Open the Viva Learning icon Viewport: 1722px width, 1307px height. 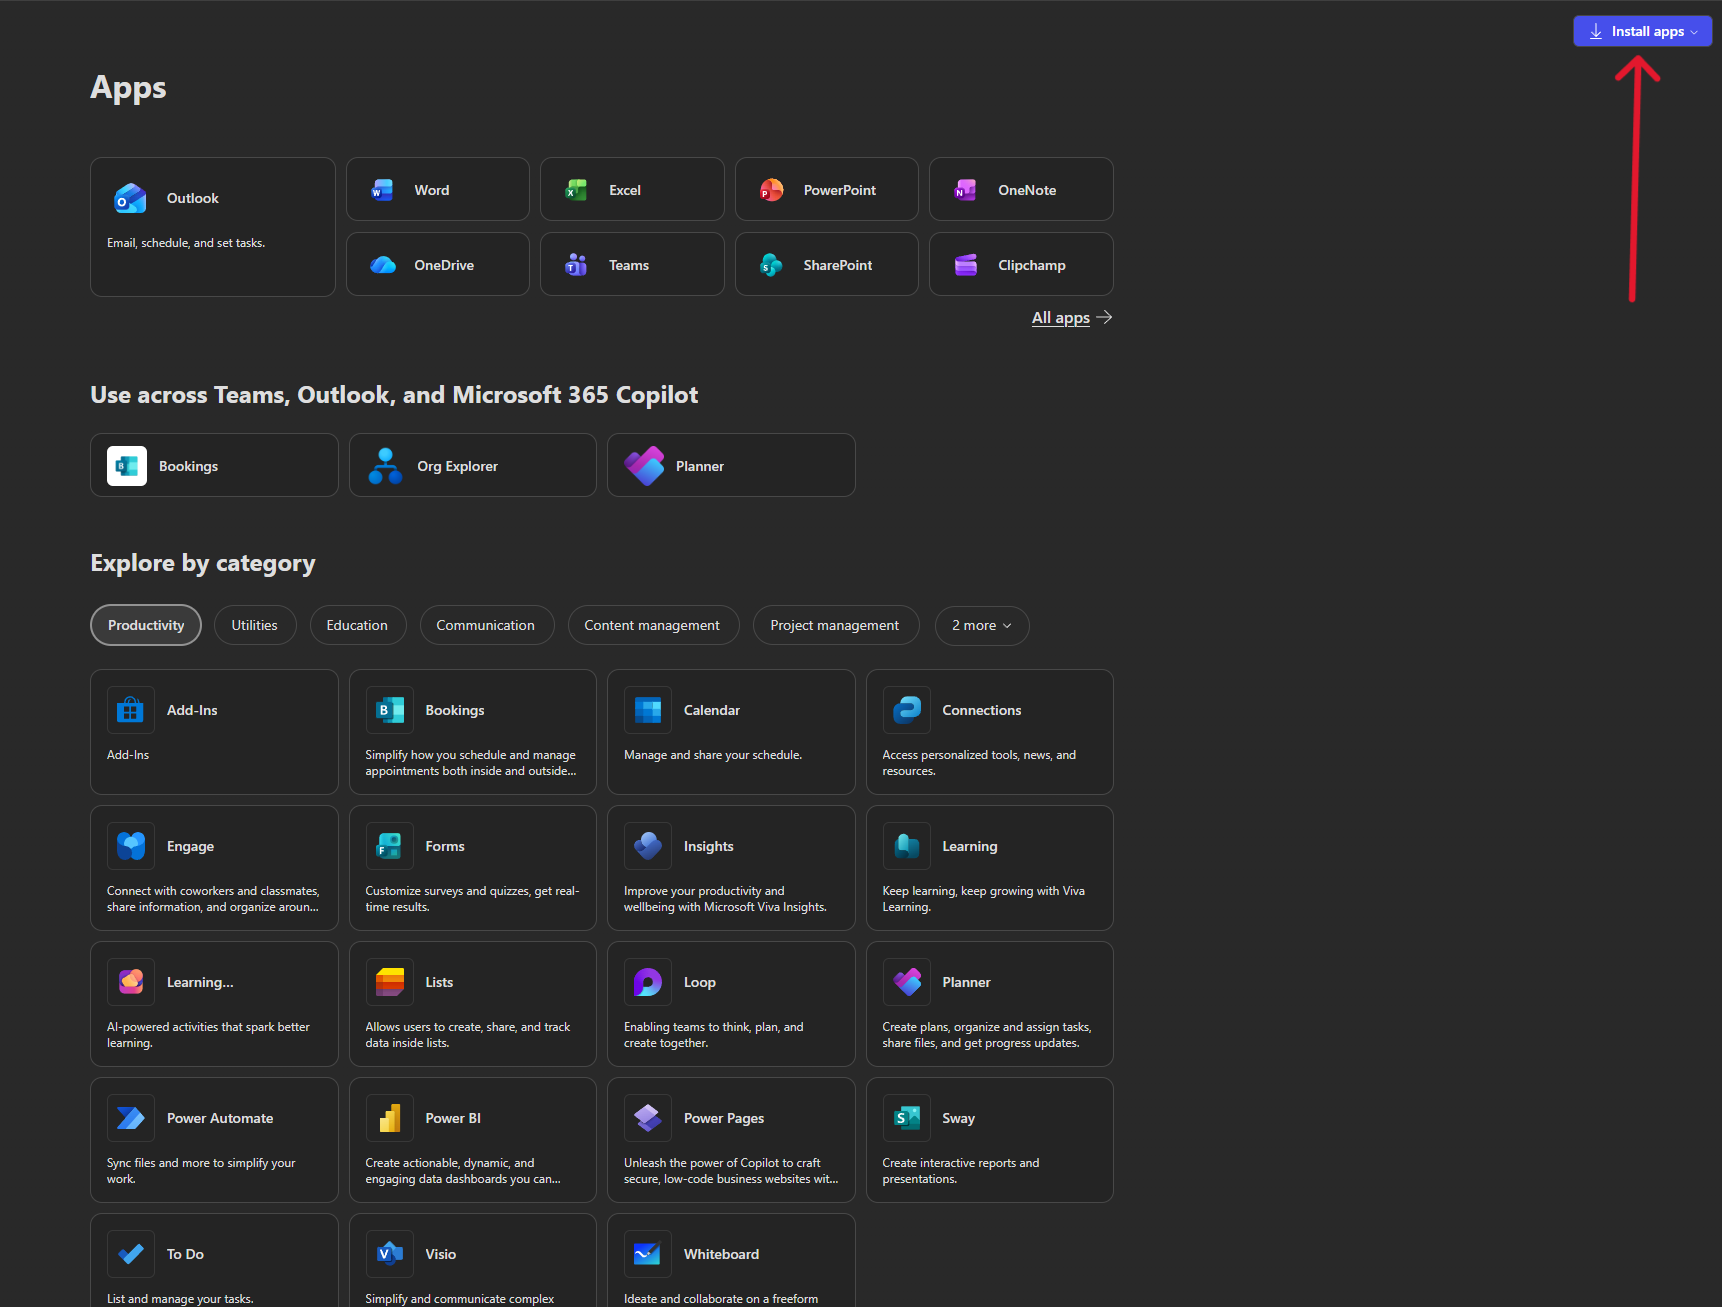click(907, 846)
